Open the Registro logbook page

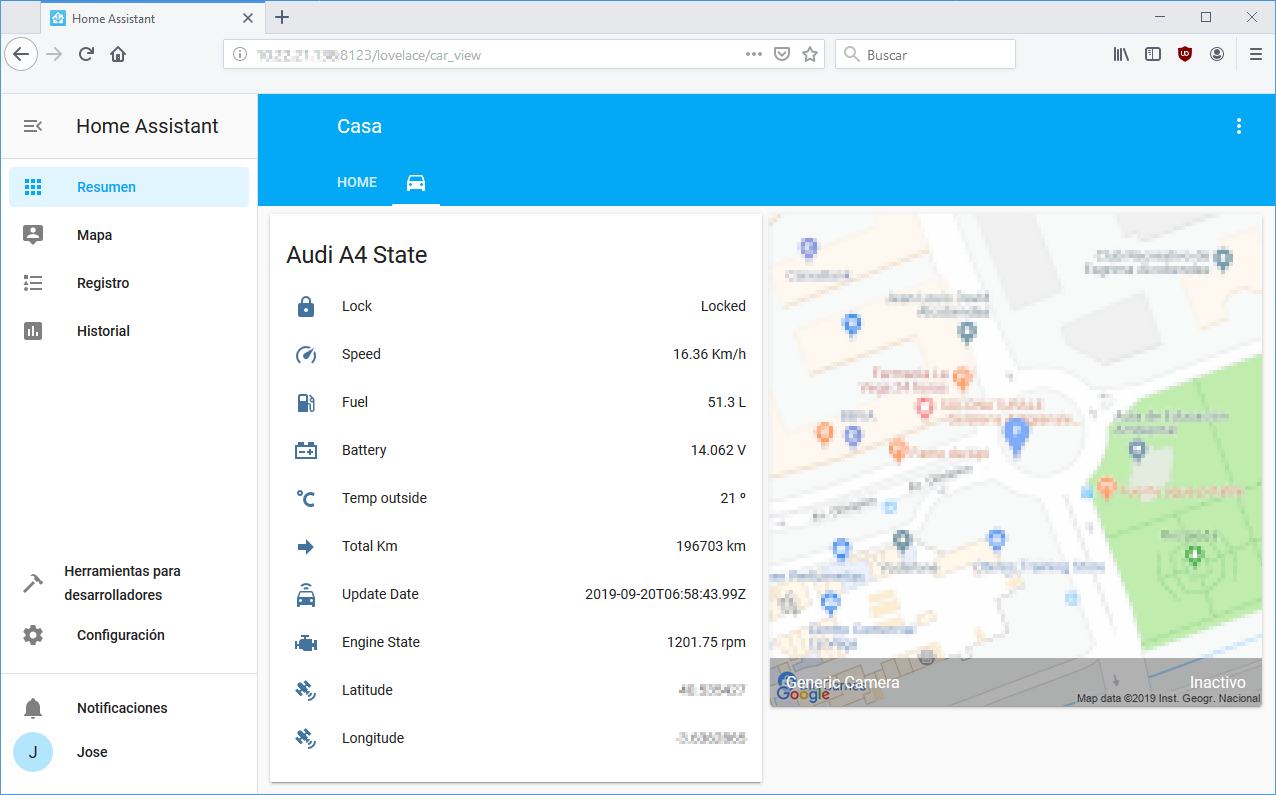[x=129, y=283]
